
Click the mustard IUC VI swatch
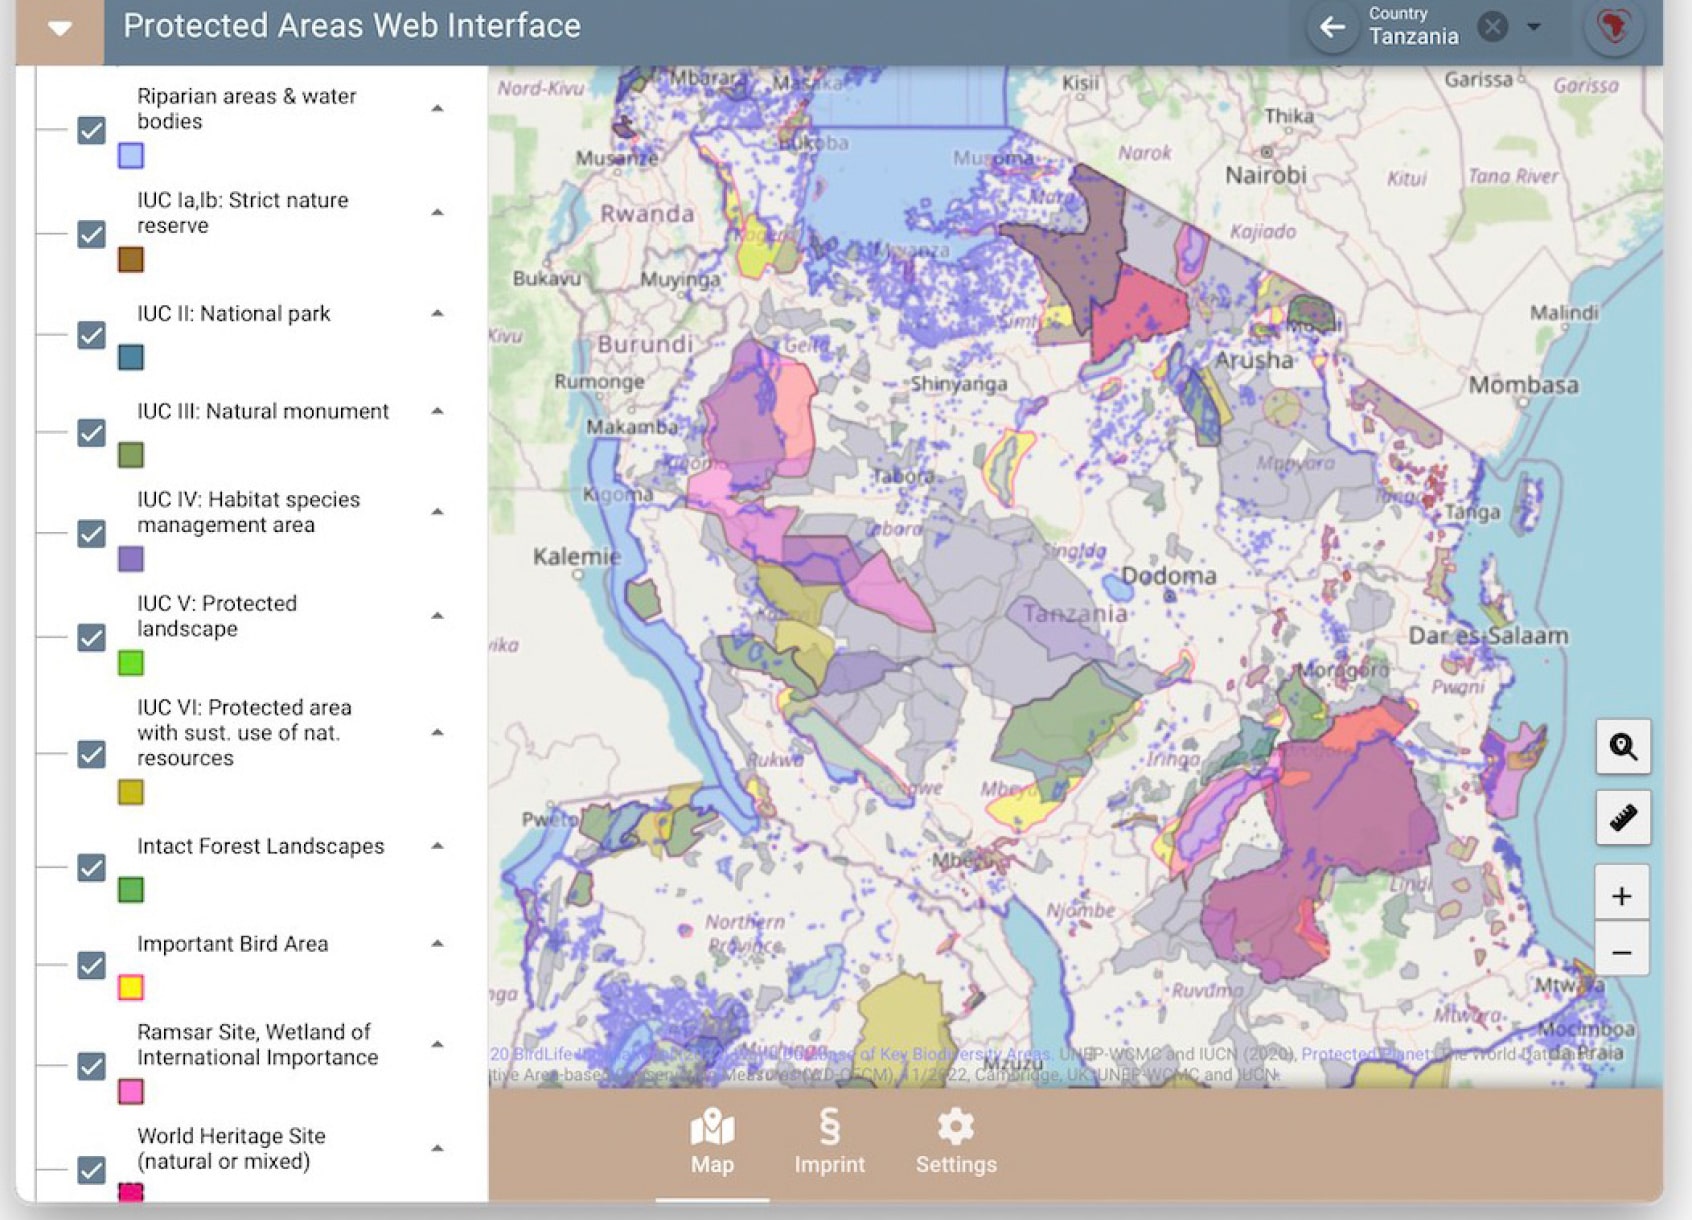[131, 793]
